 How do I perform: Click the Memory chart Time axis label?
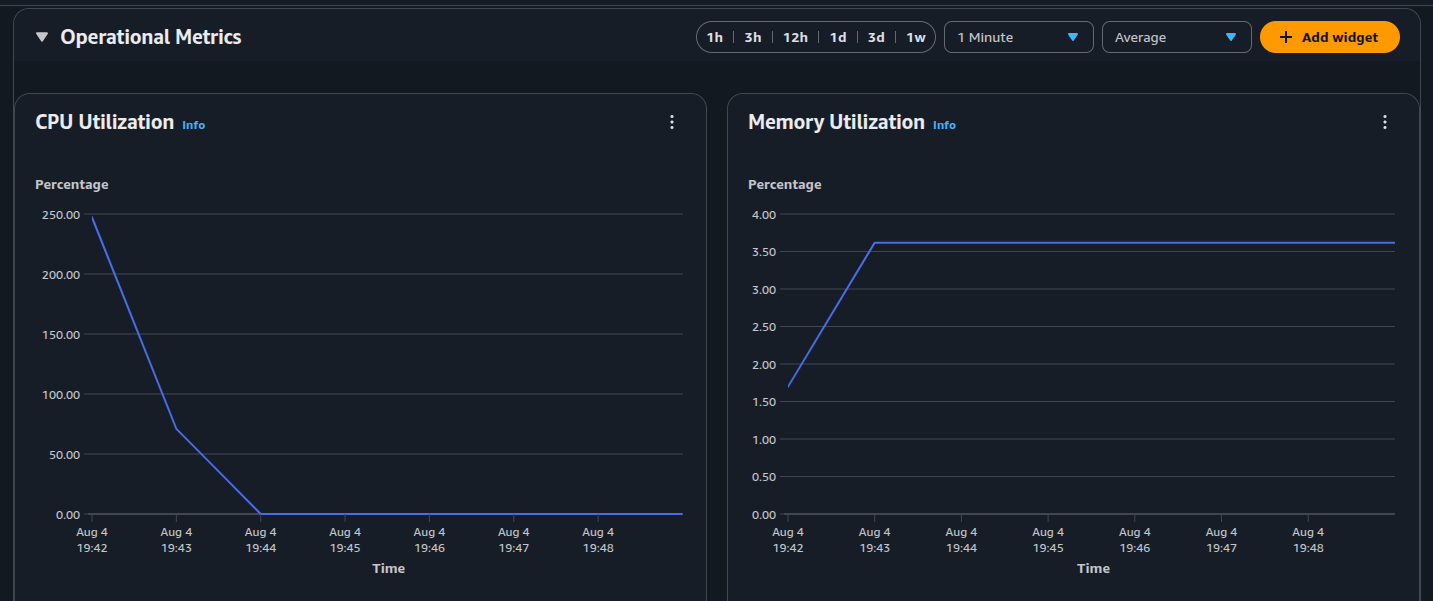tap(1093, 568)
